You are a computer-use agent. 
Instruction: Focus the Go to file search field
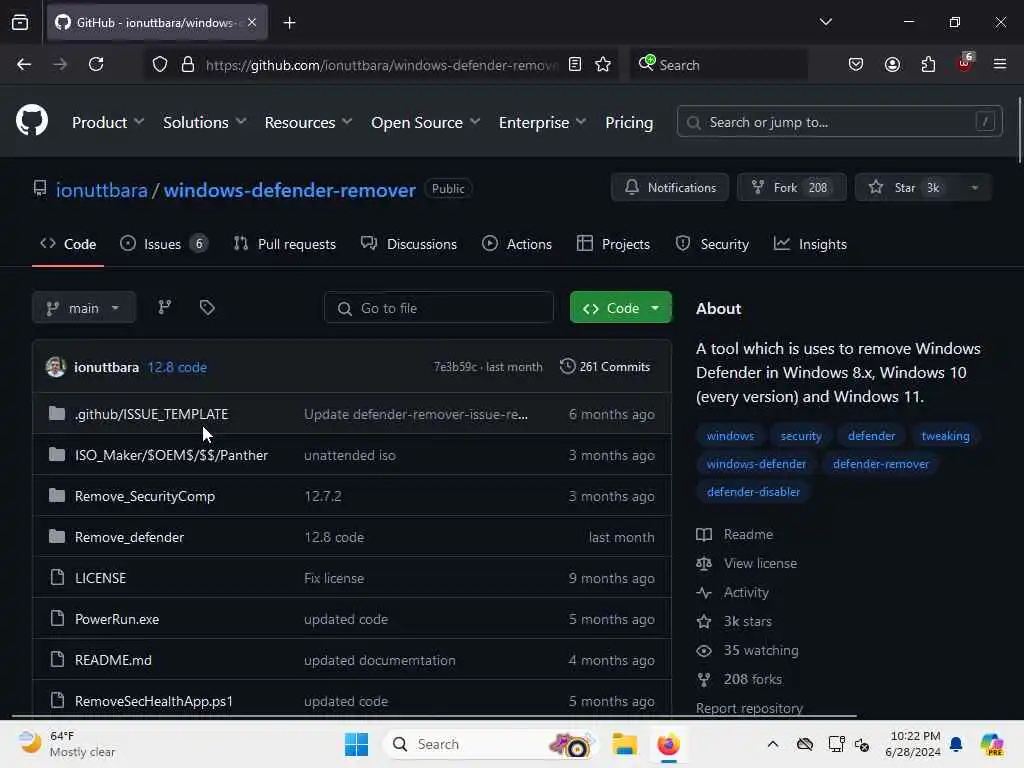(438, 307)
